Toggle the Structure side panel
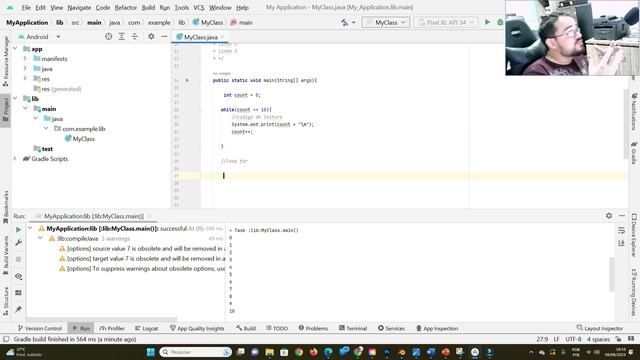This screenshot has width=640, height=360. point(6,301)
